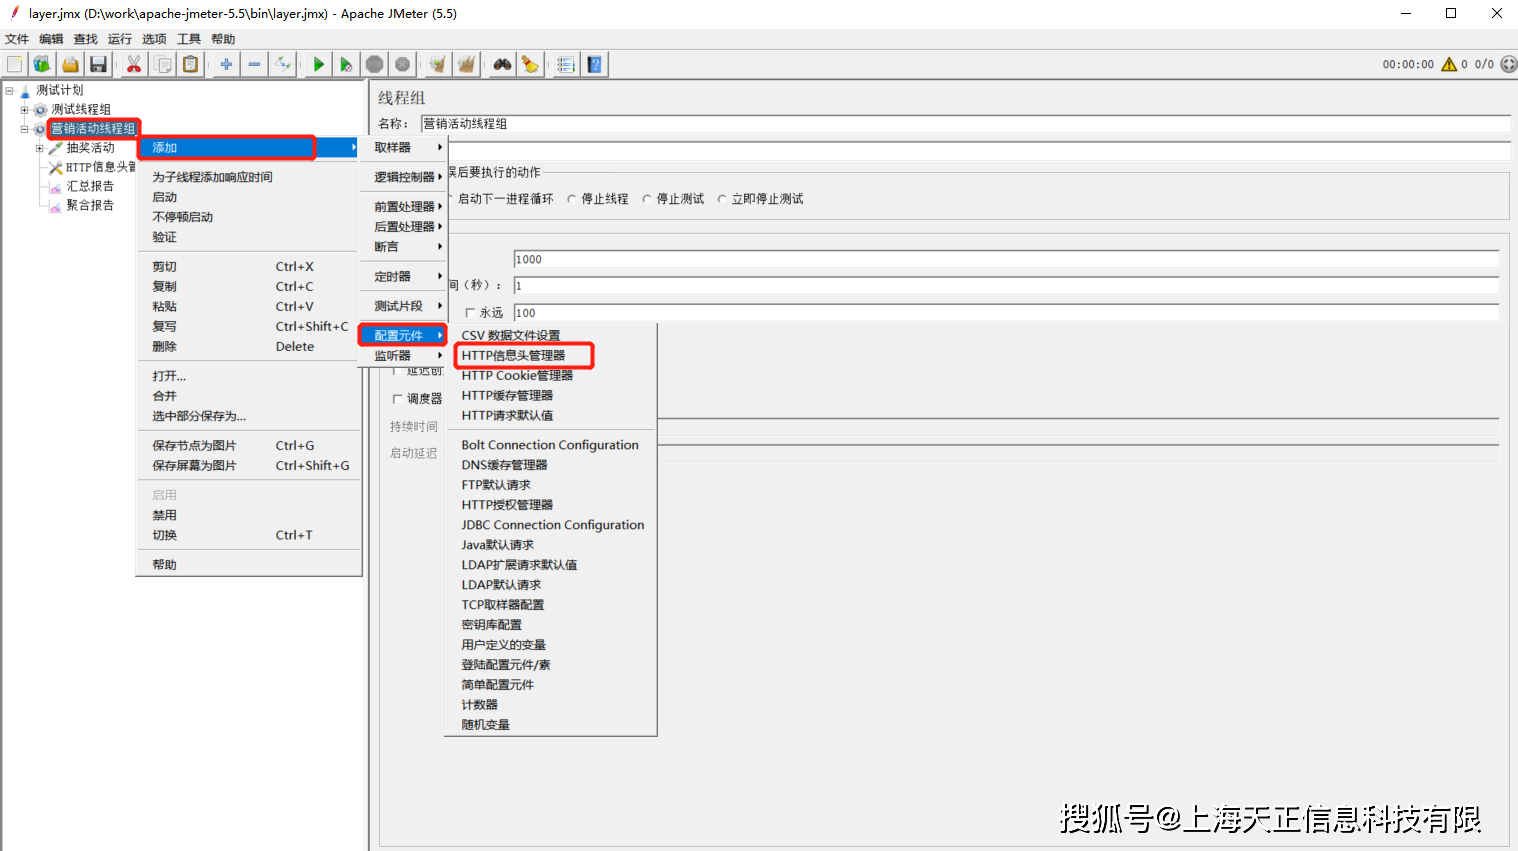Click the loop count field showing 100
1518x851 pixels.
(x=1006, y=313)
